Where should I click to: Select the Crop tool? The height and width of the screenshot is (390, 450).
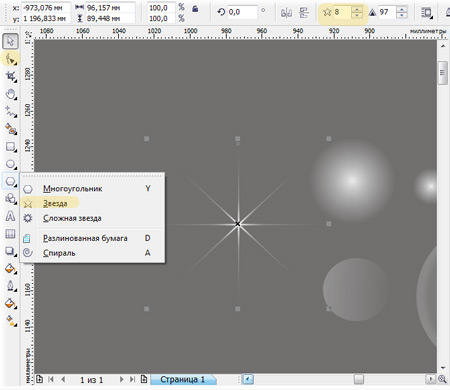pyautogui.click(x=11, y=77)
